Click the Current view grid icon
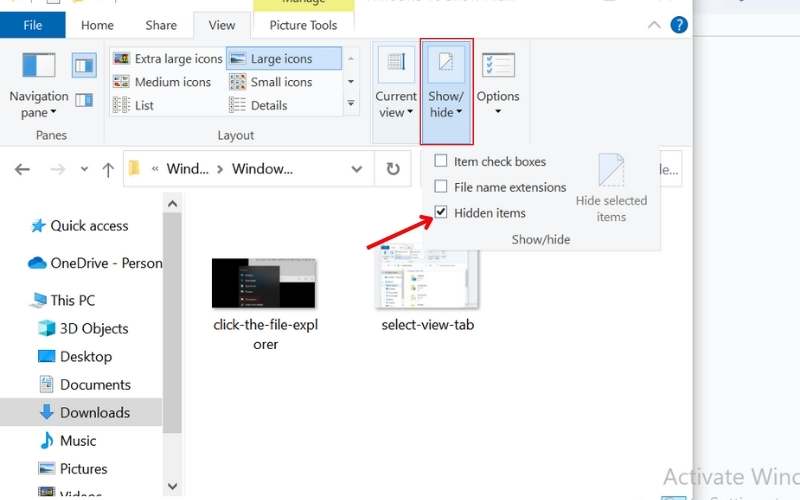 (x=396, y=63)
